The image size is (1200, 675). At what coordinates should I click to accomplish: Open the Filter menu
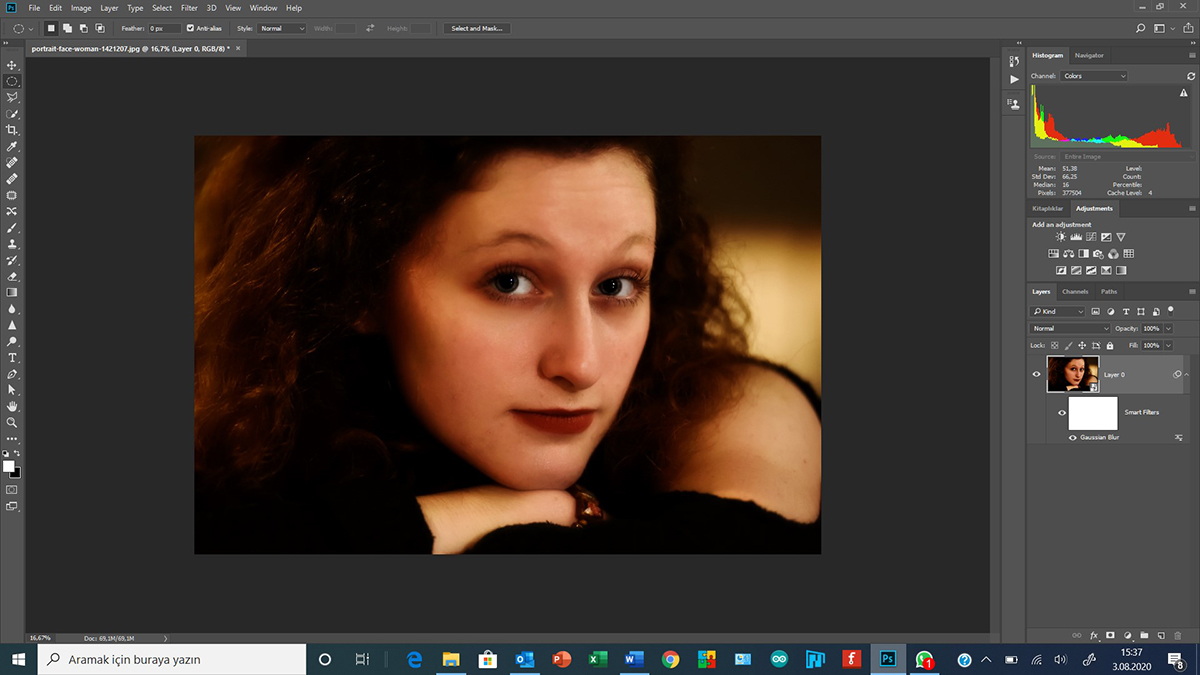point(189,8)
